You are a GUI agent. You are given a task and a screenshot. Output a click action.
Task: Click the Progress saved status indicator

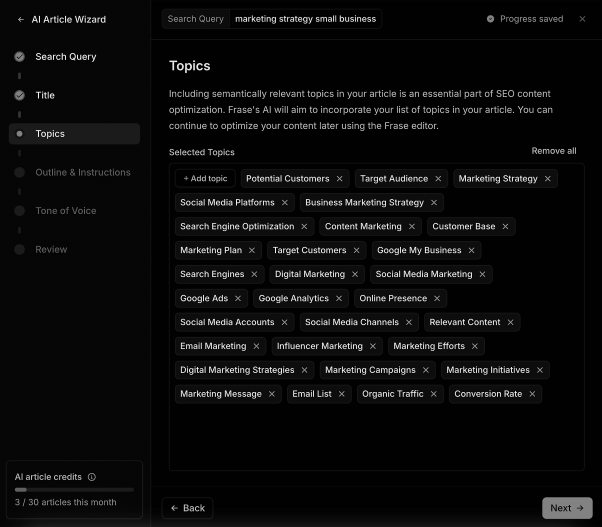525,19
